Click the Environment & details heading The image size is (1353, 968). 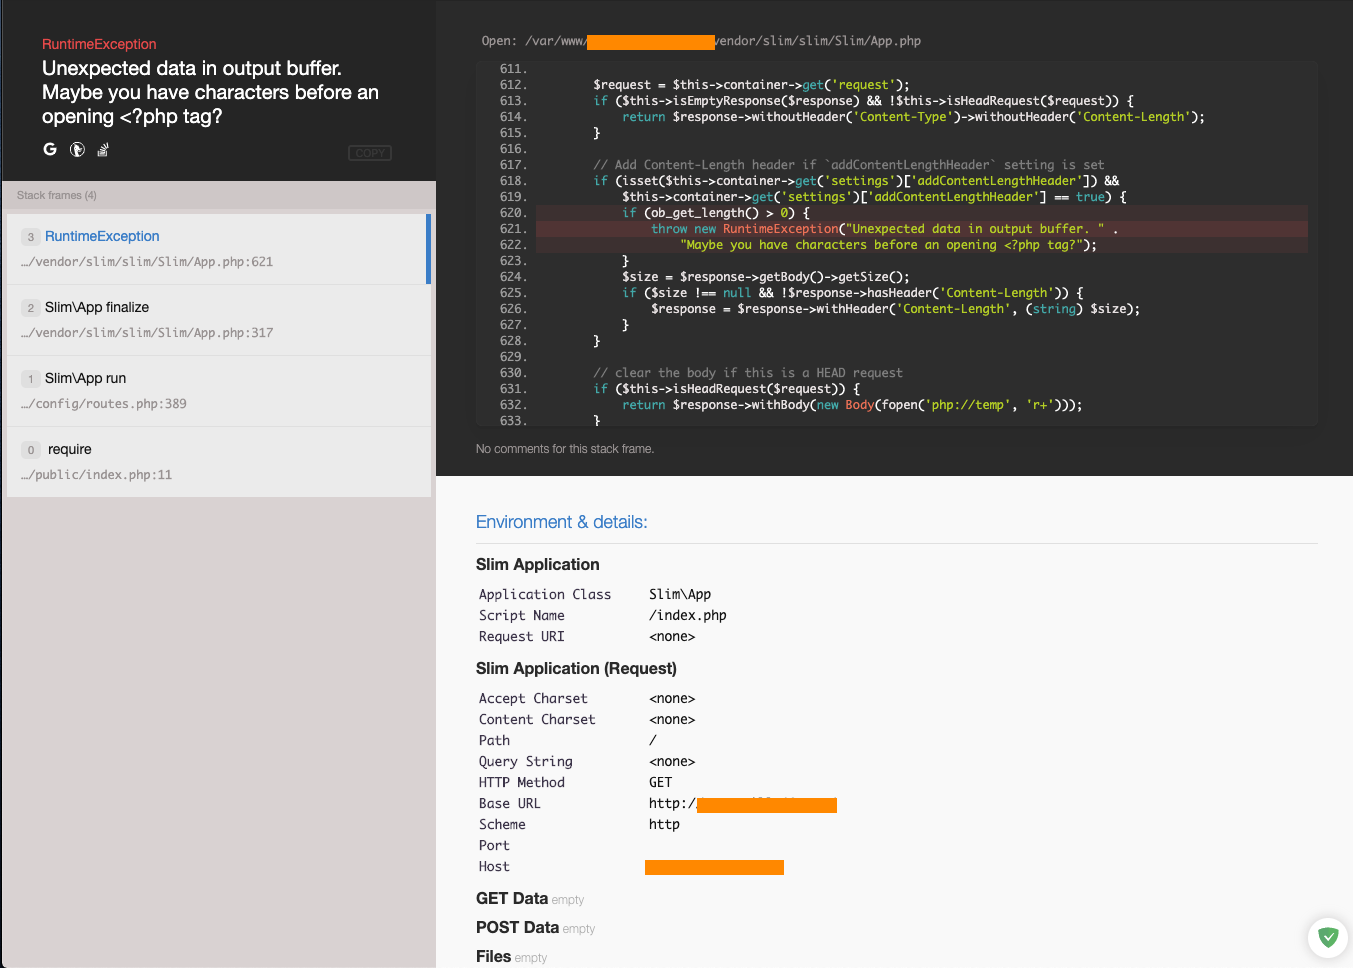pyautogui.click(x=562, y=521)
